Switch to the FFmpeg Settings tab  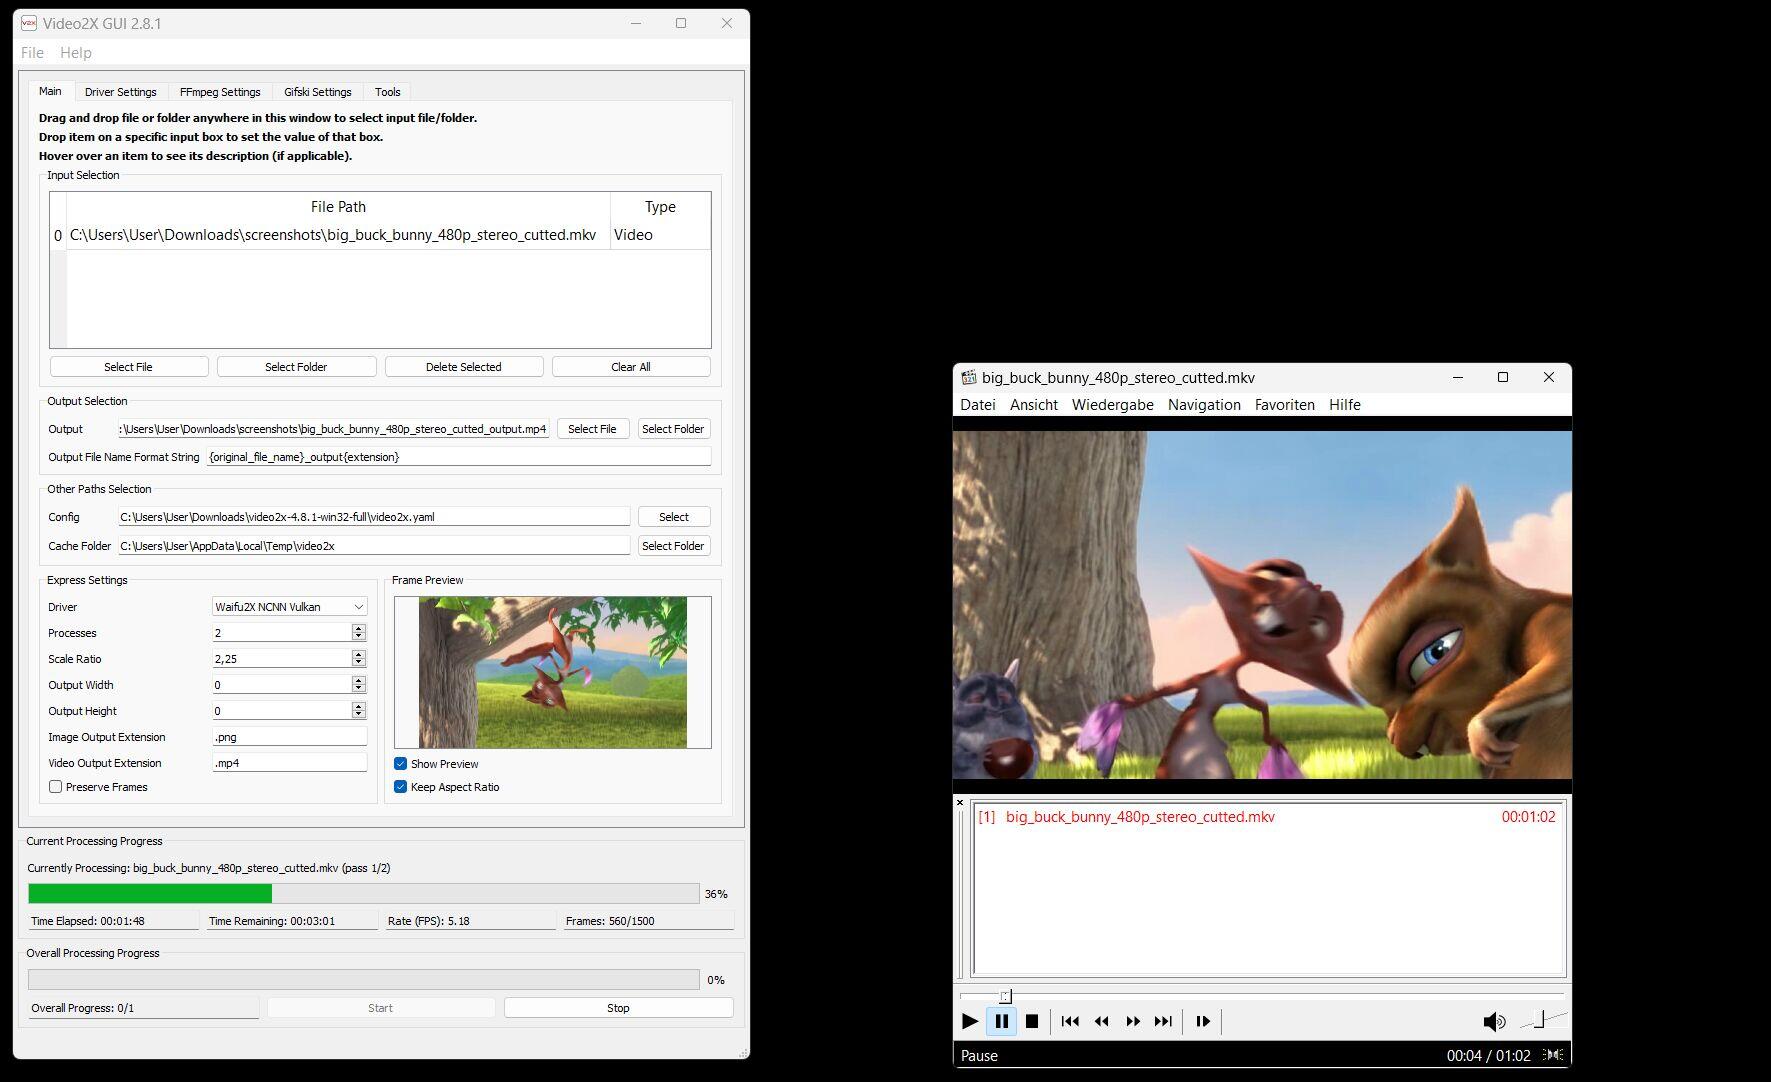(219, 91)
